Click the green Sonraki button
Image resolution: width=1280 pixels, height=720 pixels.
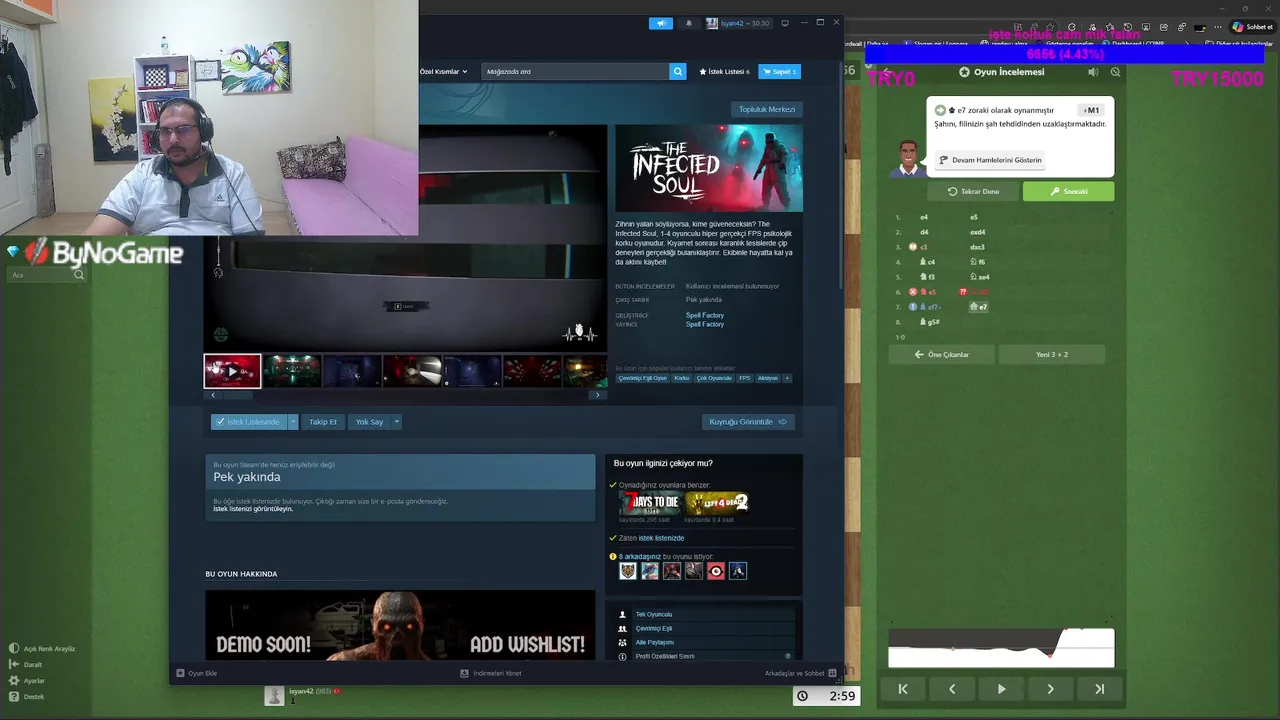pyautogui.click(x=1068, y=191)
